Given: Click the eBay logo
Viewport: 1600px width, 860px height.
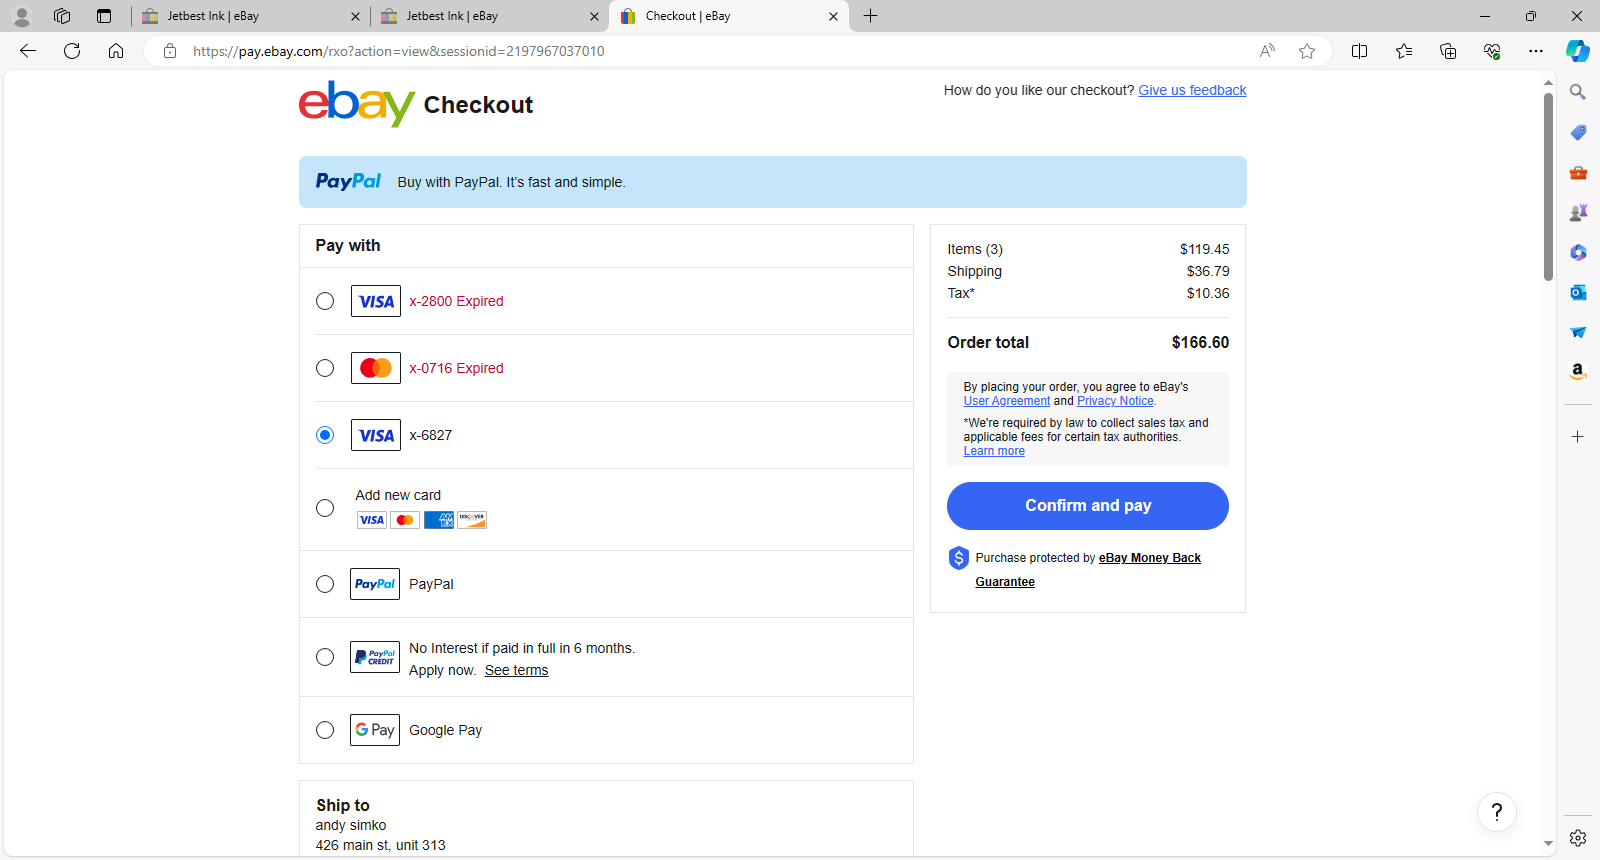Looking at the screenshot, I should tap(357, 104).
